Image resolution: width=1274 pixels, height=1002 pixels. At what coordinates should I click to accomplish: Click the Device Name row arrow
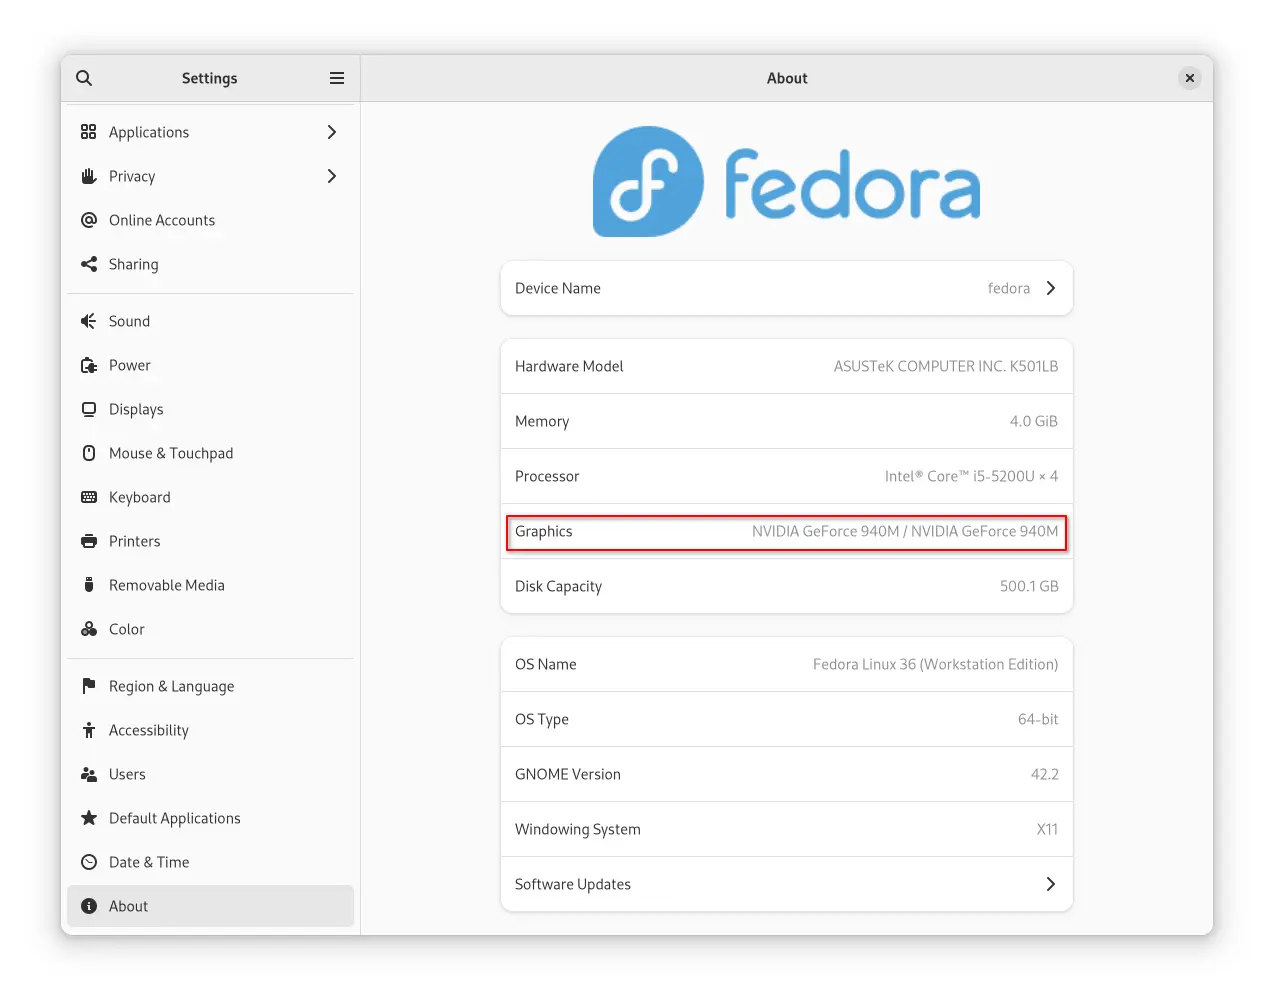(1050, 288)
